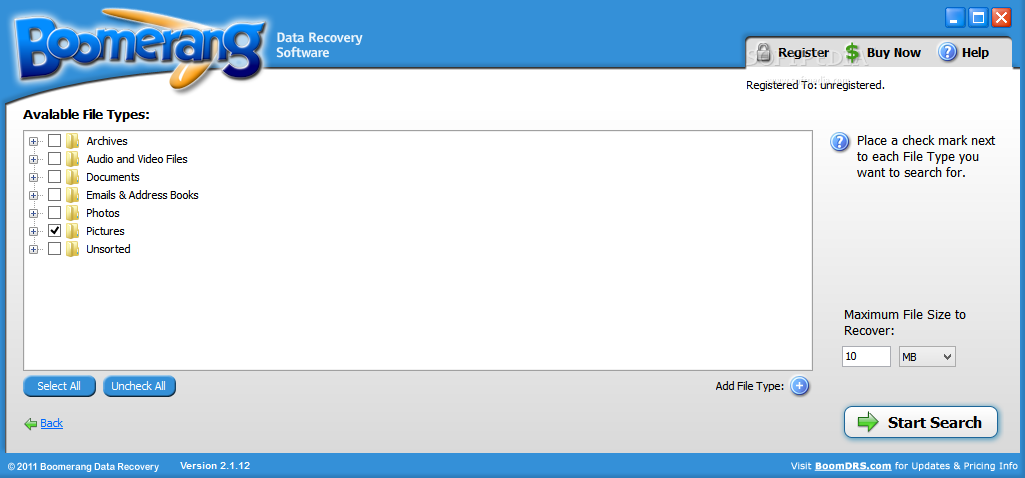Check the Archives checkbox
Screen dimensions: 1025x478
point(55,141)
